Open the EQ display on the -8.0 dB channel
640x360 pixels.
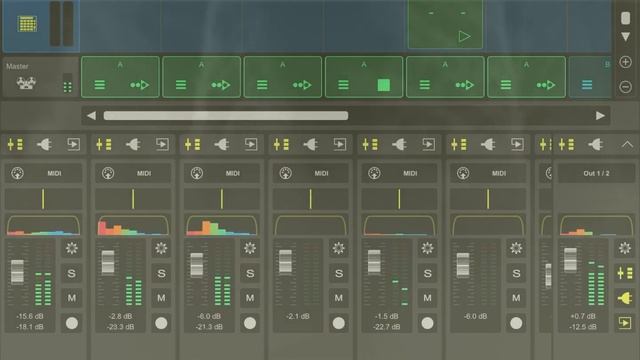pyautogui.click(x=222, y=226)
